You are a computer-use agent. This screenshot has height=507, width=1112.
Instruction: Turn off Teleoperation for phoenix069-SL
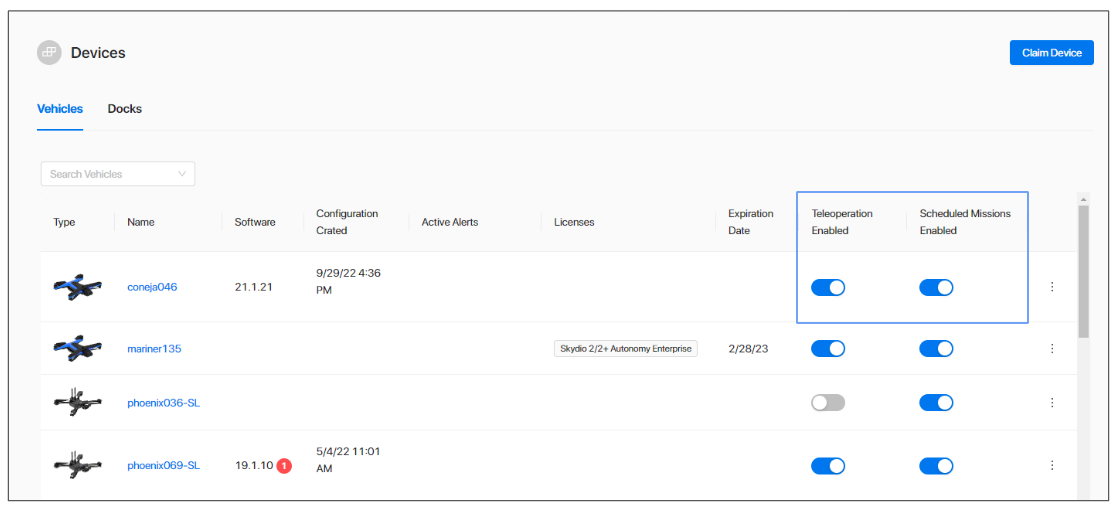point(828,466)
